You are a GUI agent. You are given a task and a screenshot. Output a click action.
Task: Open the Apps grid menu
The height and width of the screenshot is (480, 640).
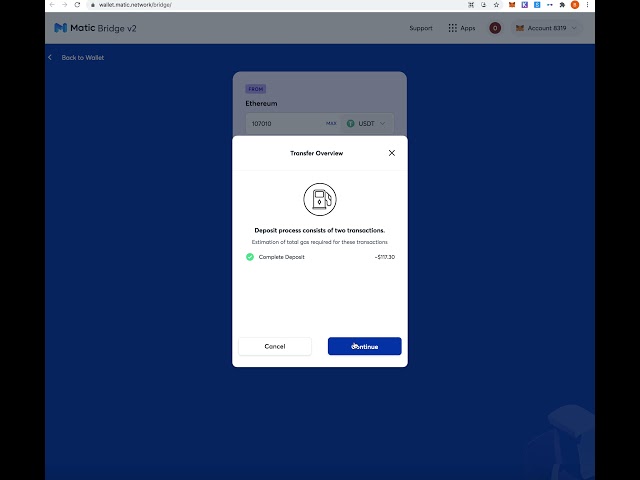click(462, 28)
